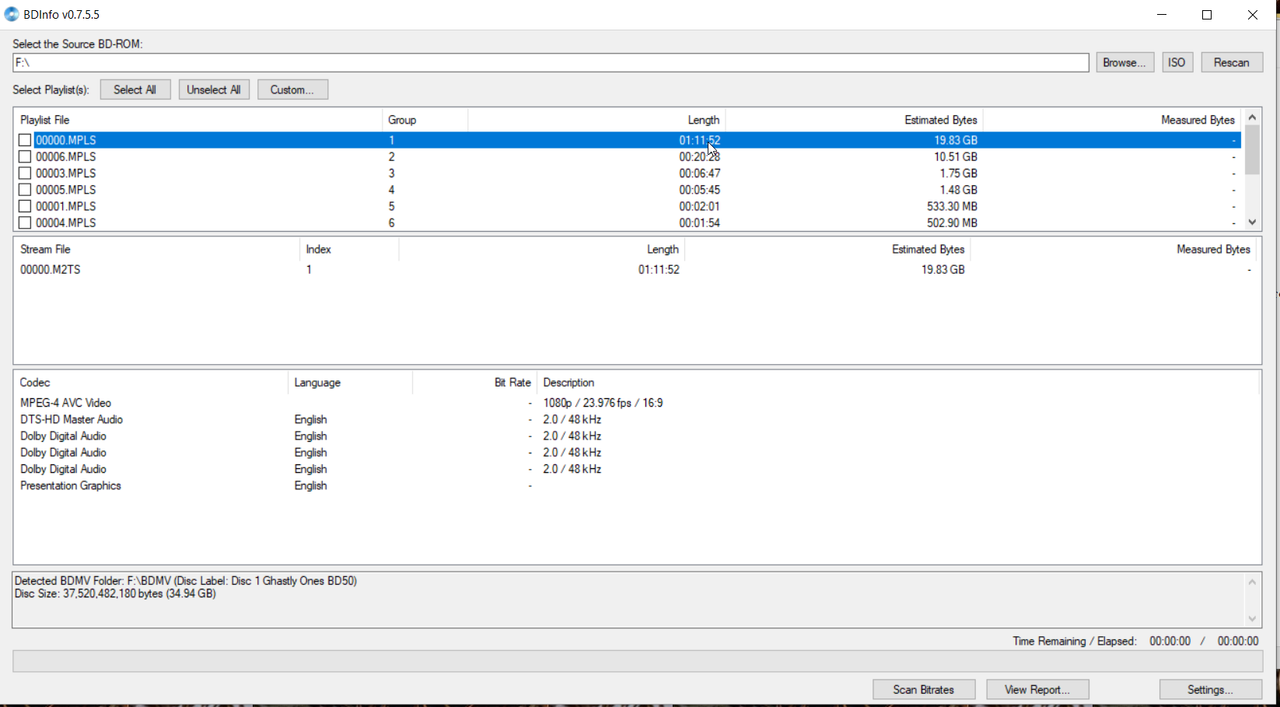Click the Description column header
This screenshot has height=707, width=1280.
(x=898, y=382)
